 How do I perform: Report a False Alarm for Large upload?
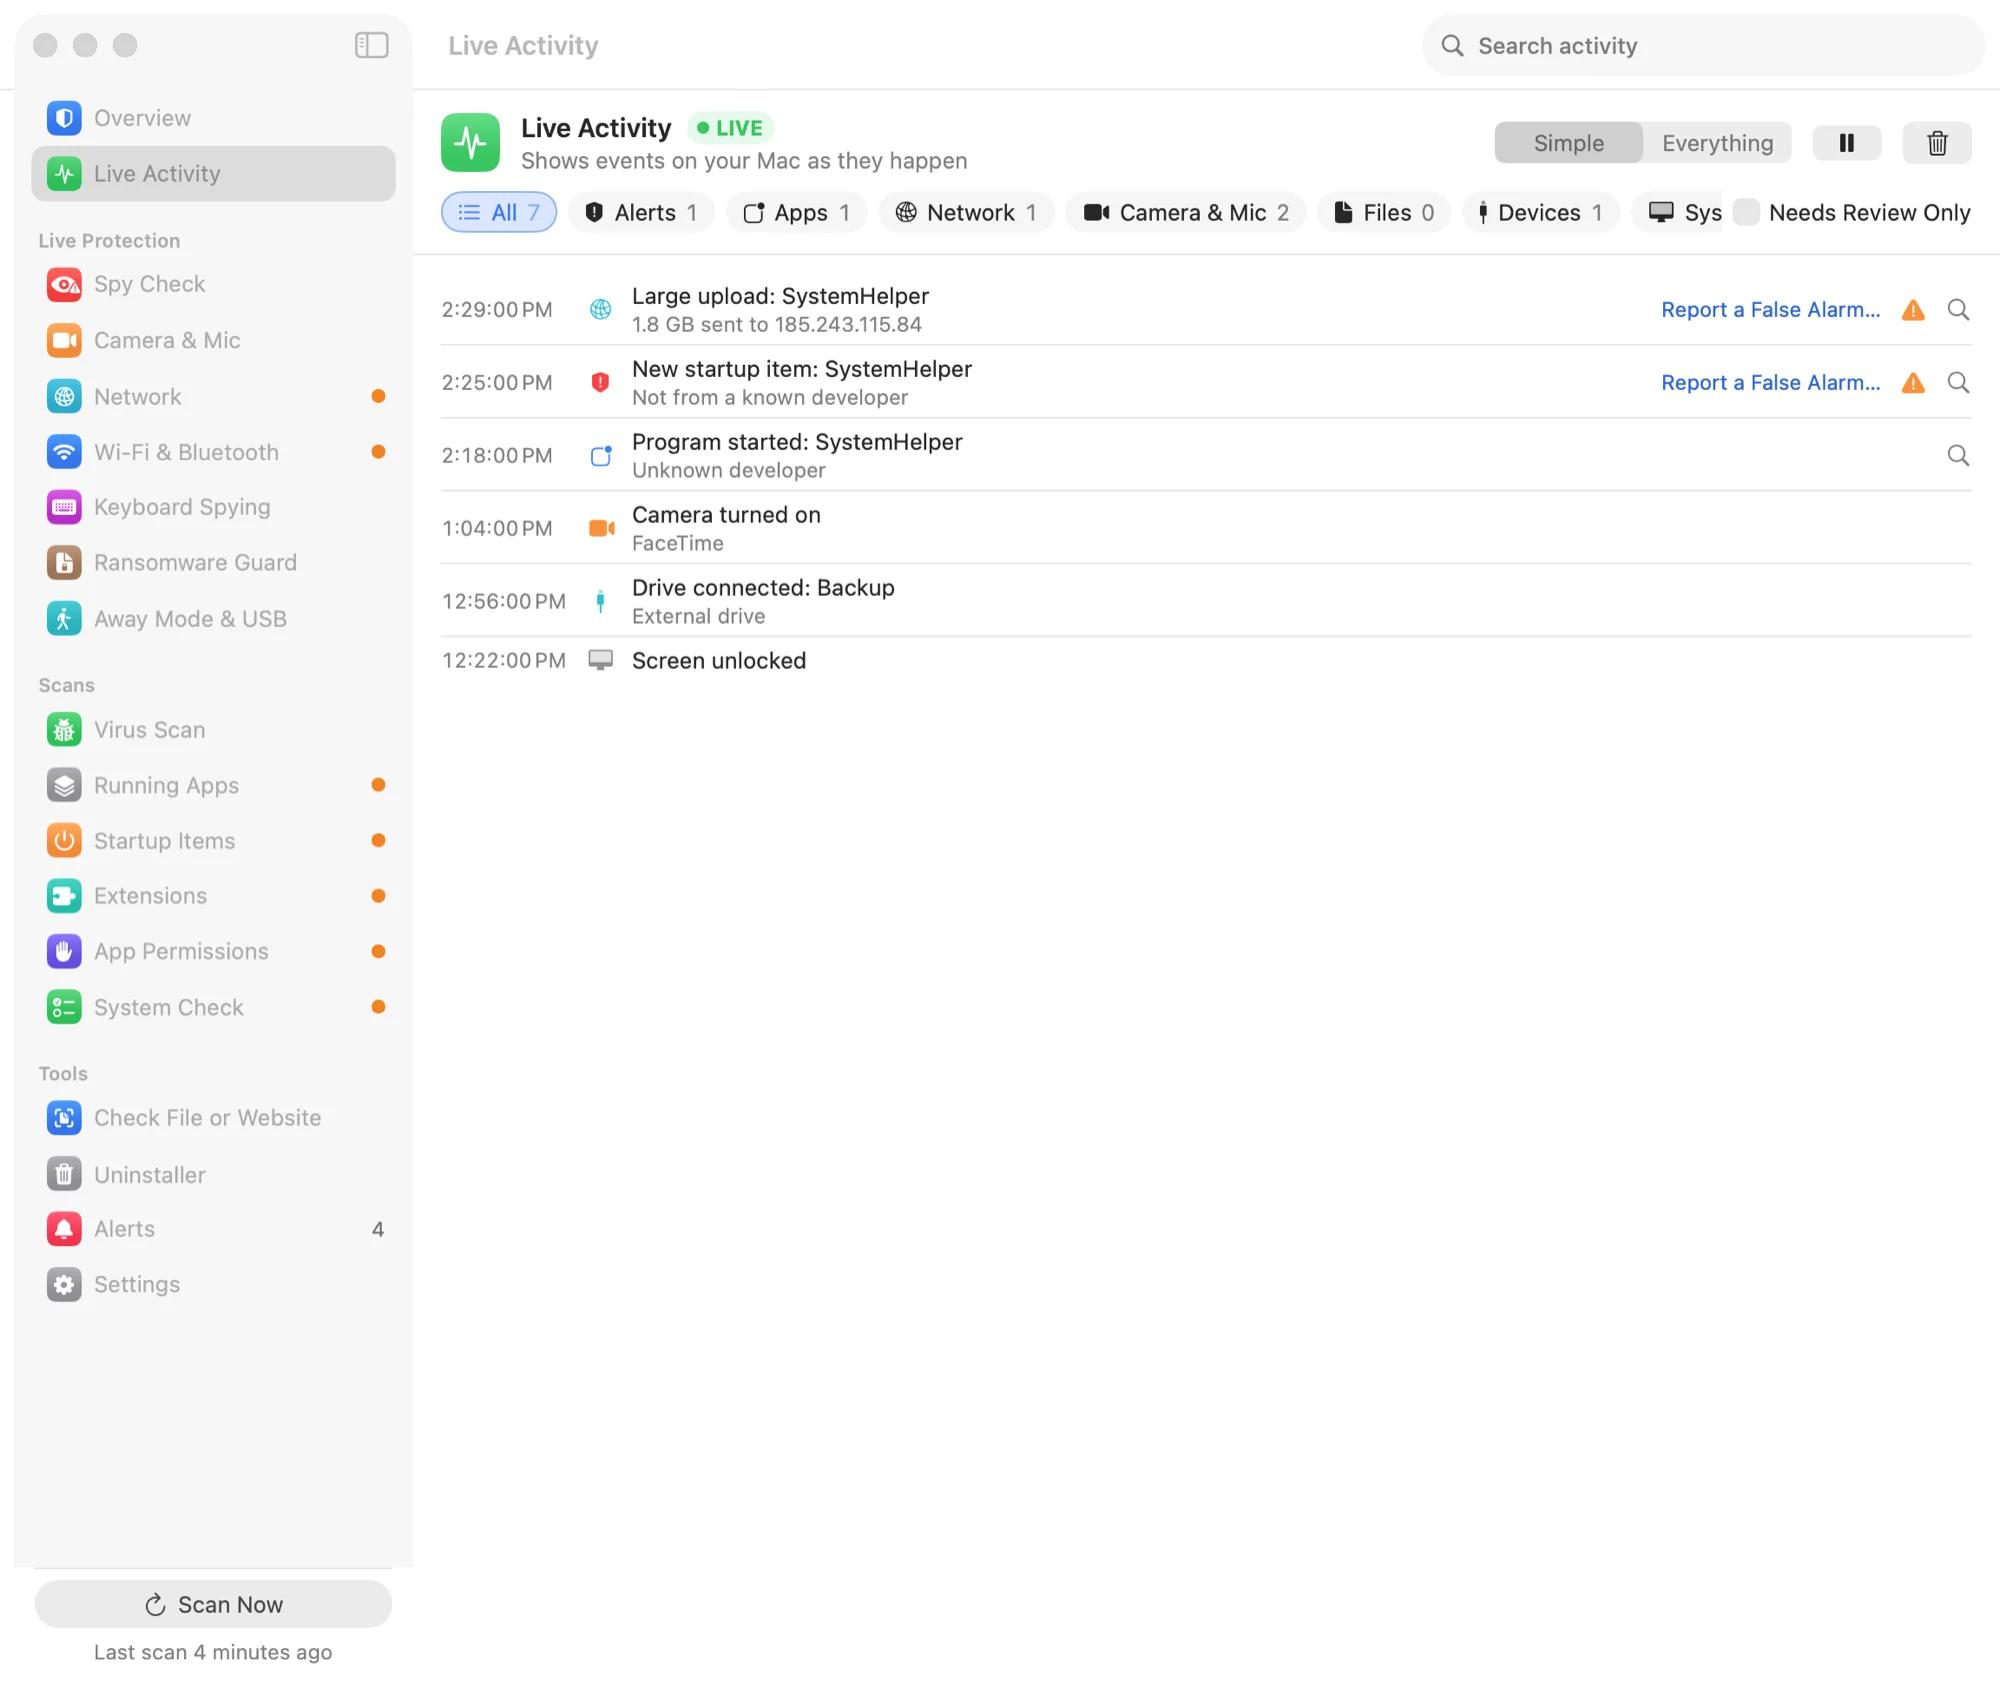point(1770,310)
